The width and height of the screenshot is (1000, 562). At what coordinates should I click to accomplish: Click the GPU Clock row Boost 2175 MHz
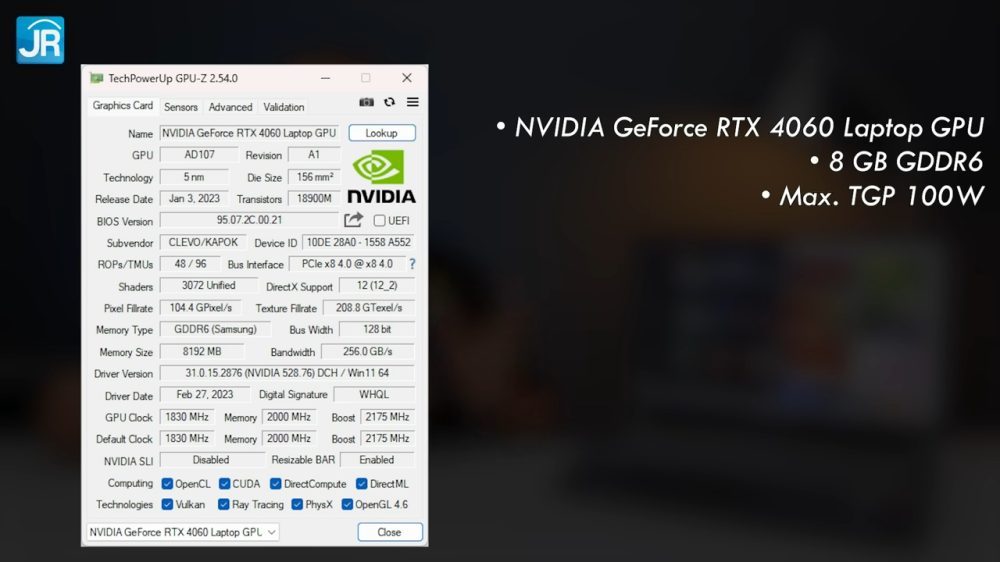point(387,417)
